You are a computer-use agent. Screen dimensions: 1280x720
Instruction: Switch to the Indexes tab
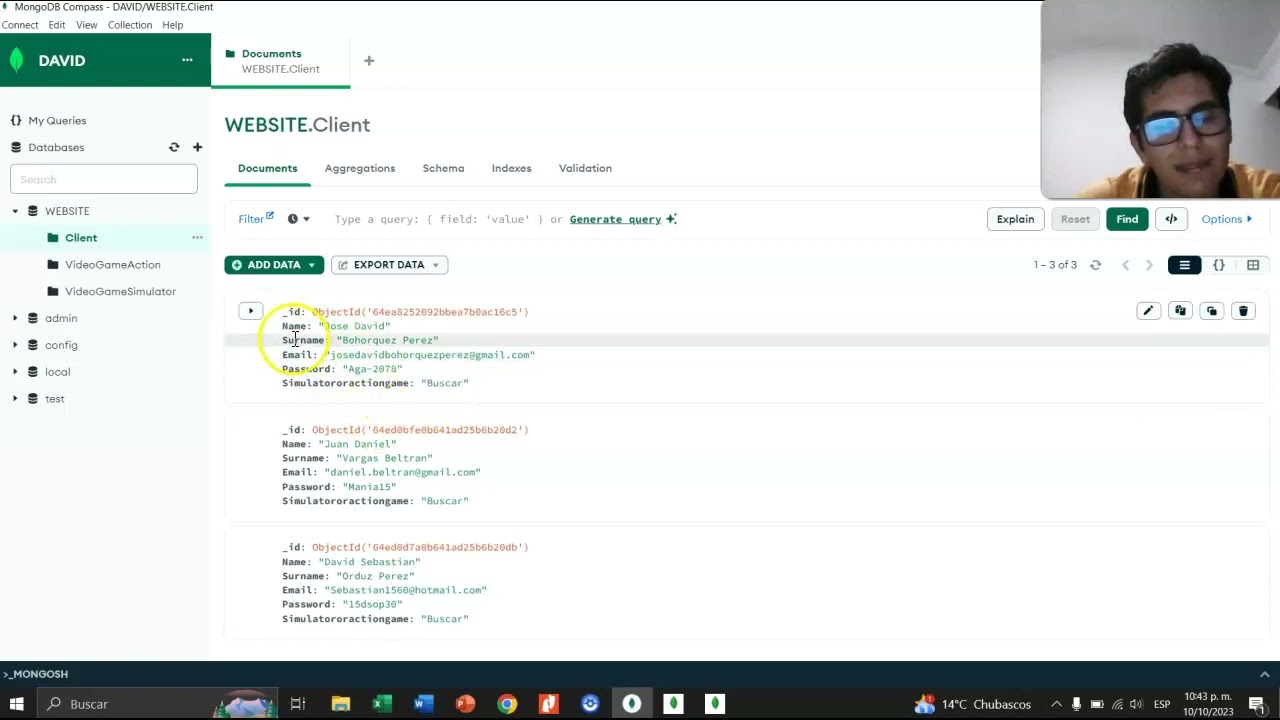pos(511,168)
